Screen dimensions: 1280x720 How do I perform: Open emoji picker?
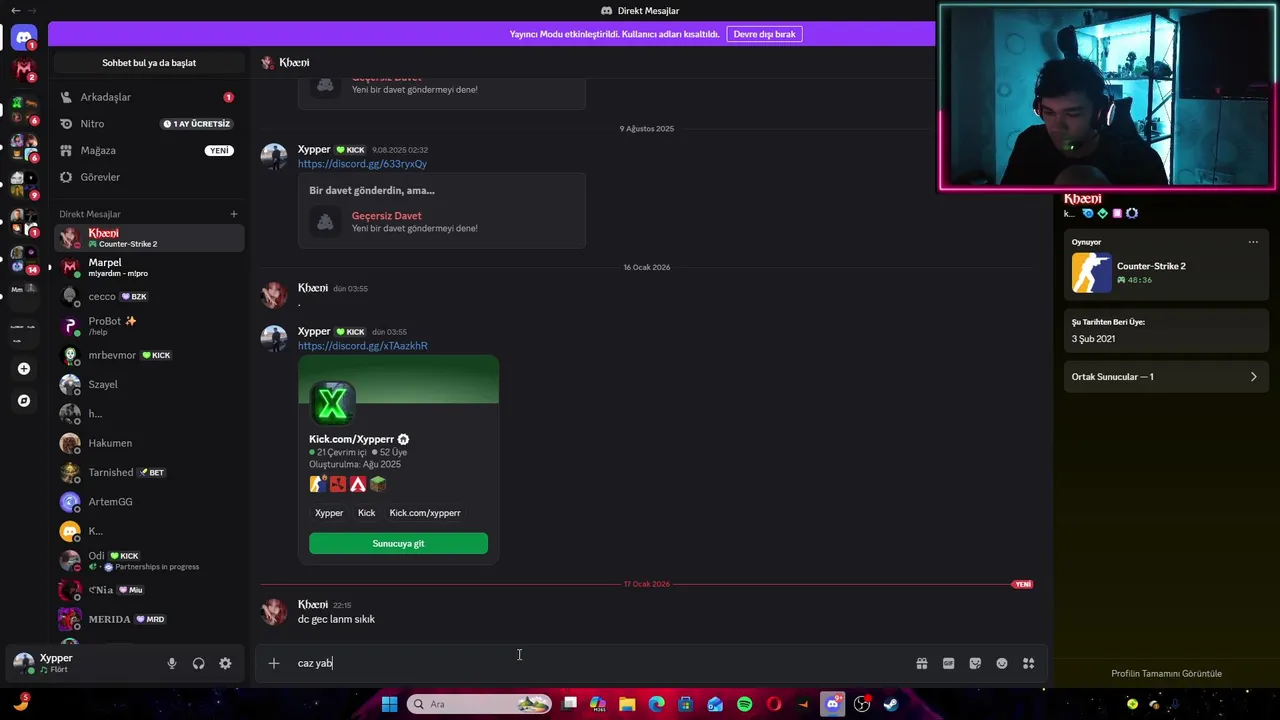(1002, 663)
